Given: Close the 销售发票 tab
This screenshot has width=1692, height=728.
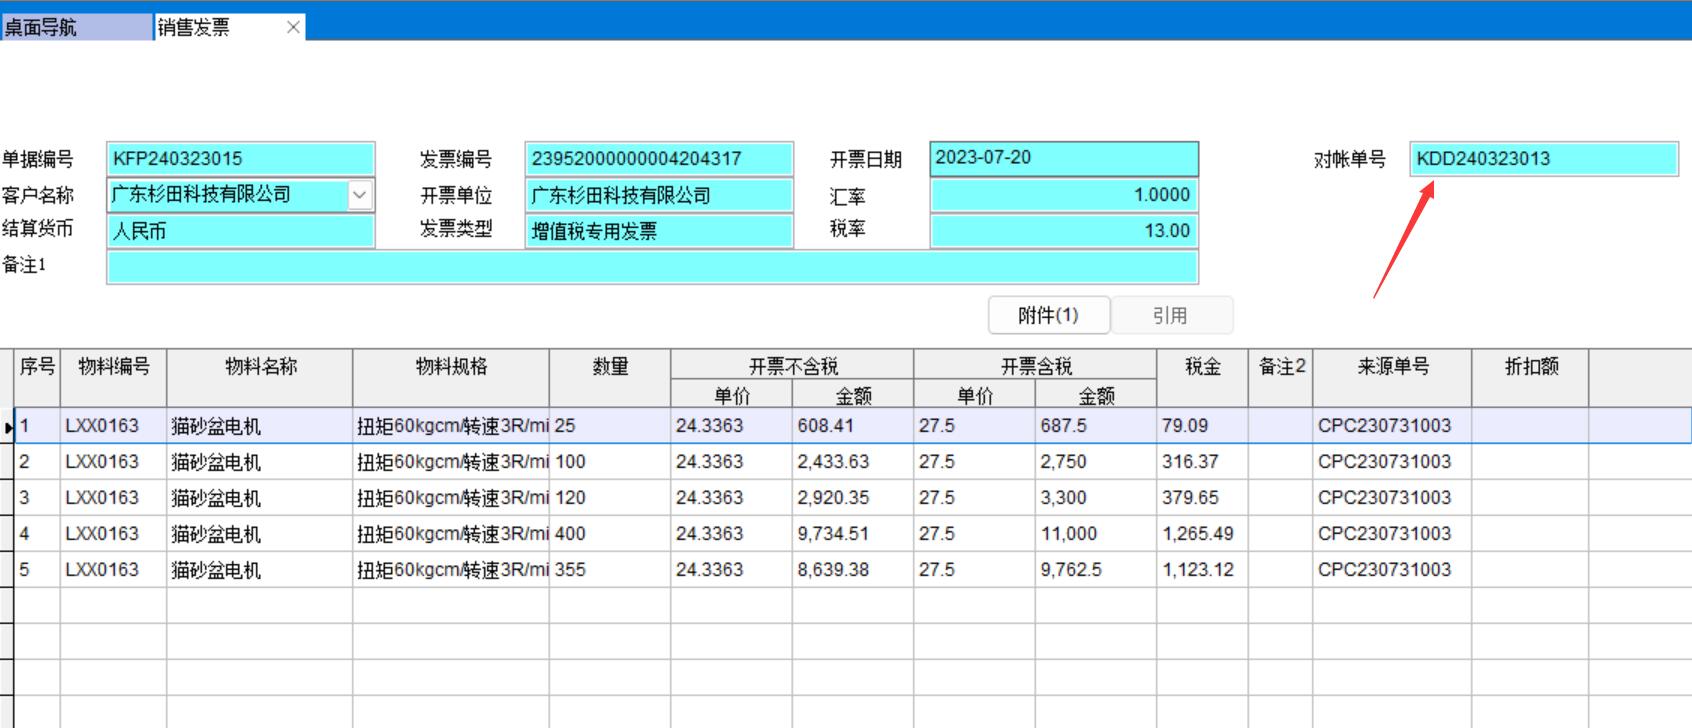Looking at the screenshot, I should point(292,28).
